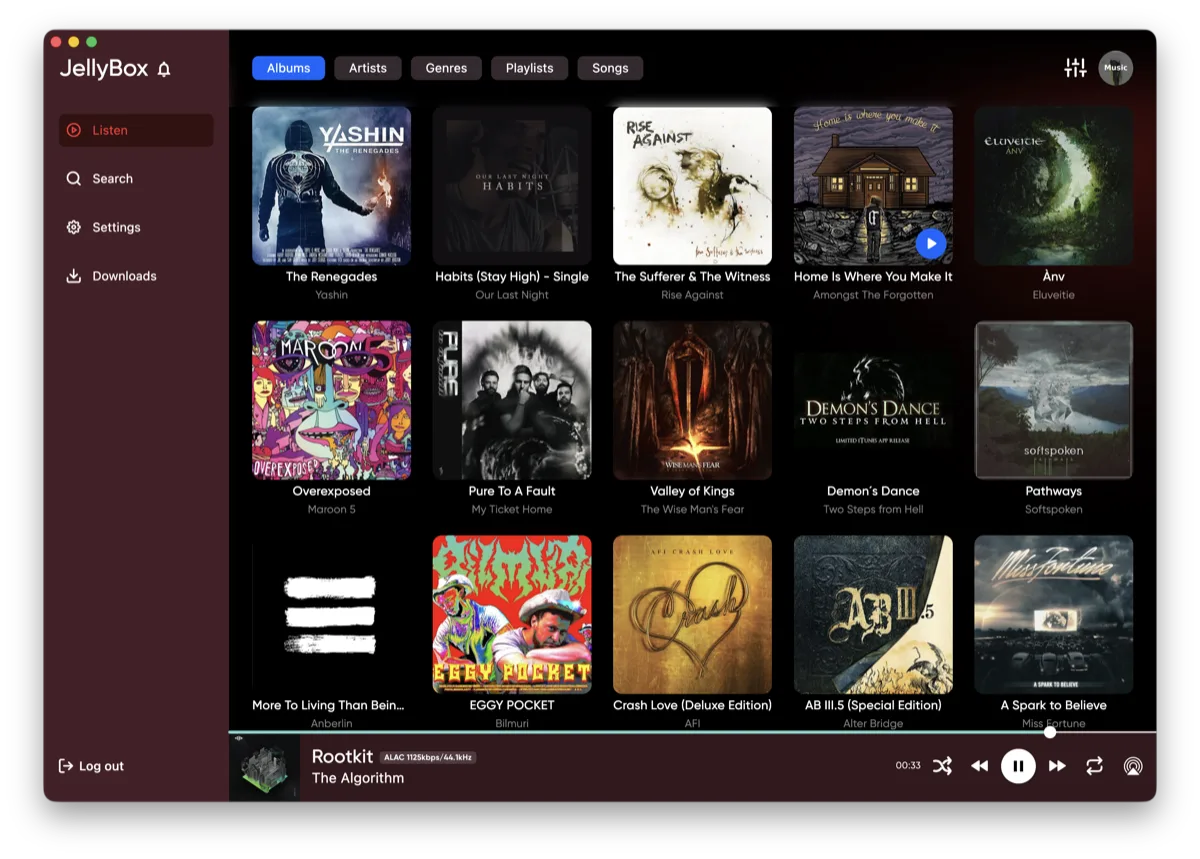This screenshot has width=1200, height=859.
Task: Open the Pure To A Fault cover
Action: click(x=512, y=400)
